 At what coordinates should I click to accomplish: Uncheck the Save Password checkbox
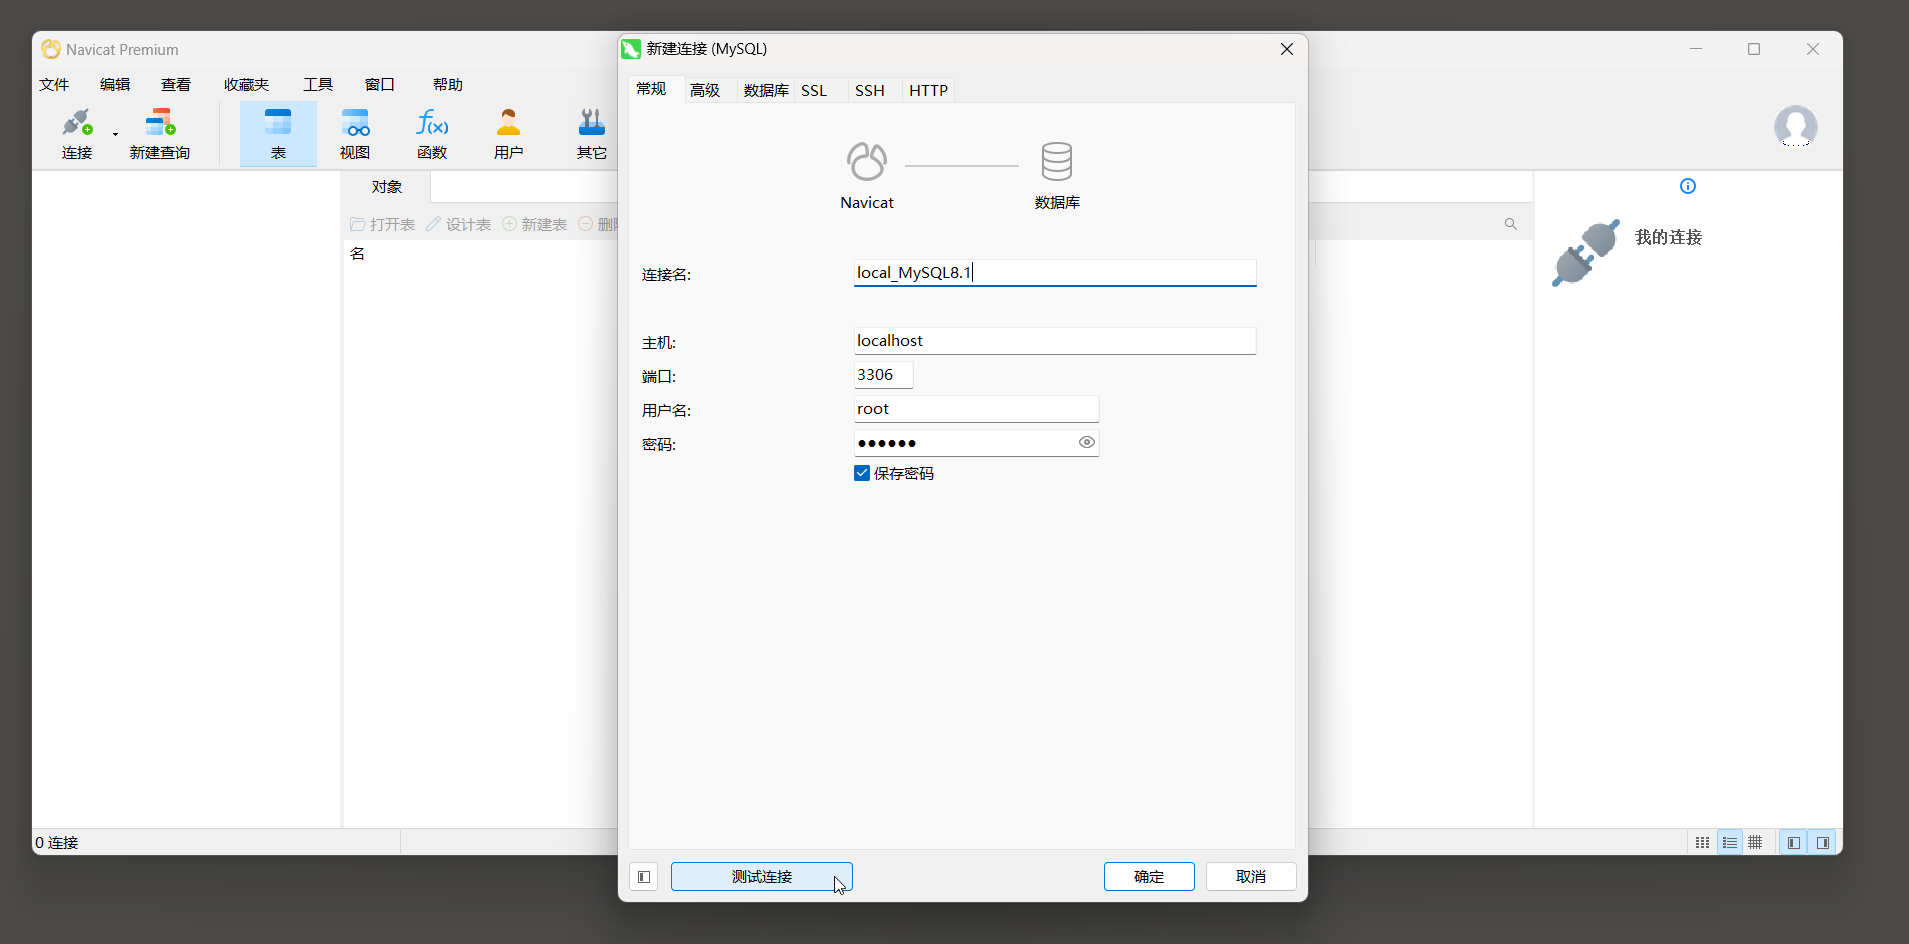pos(862,473)
